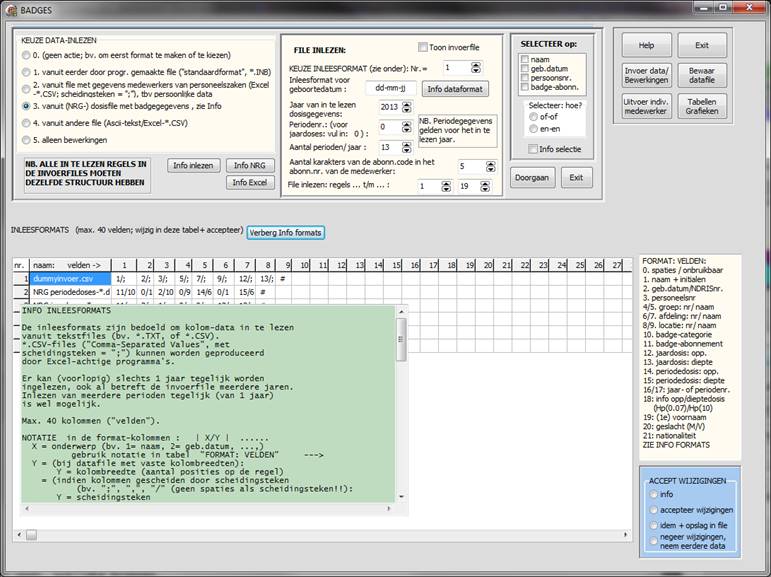The height and width of the screenshot is (577, 771).
Task: Enable the Info selectie checkbox
Action: (x=533, y=149)
